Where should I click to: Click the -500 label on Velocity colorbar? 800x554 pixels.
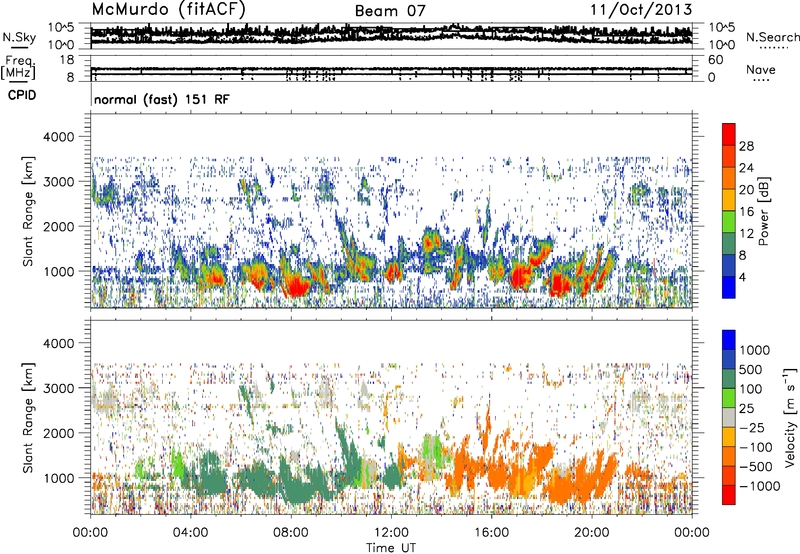(756, 466)
